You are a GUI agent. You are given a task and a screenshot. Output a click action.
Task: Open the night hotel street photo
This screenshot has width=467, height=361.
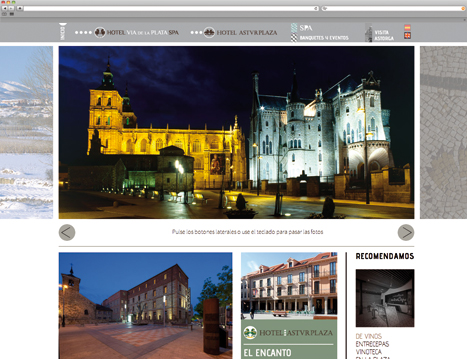[145, 305]
